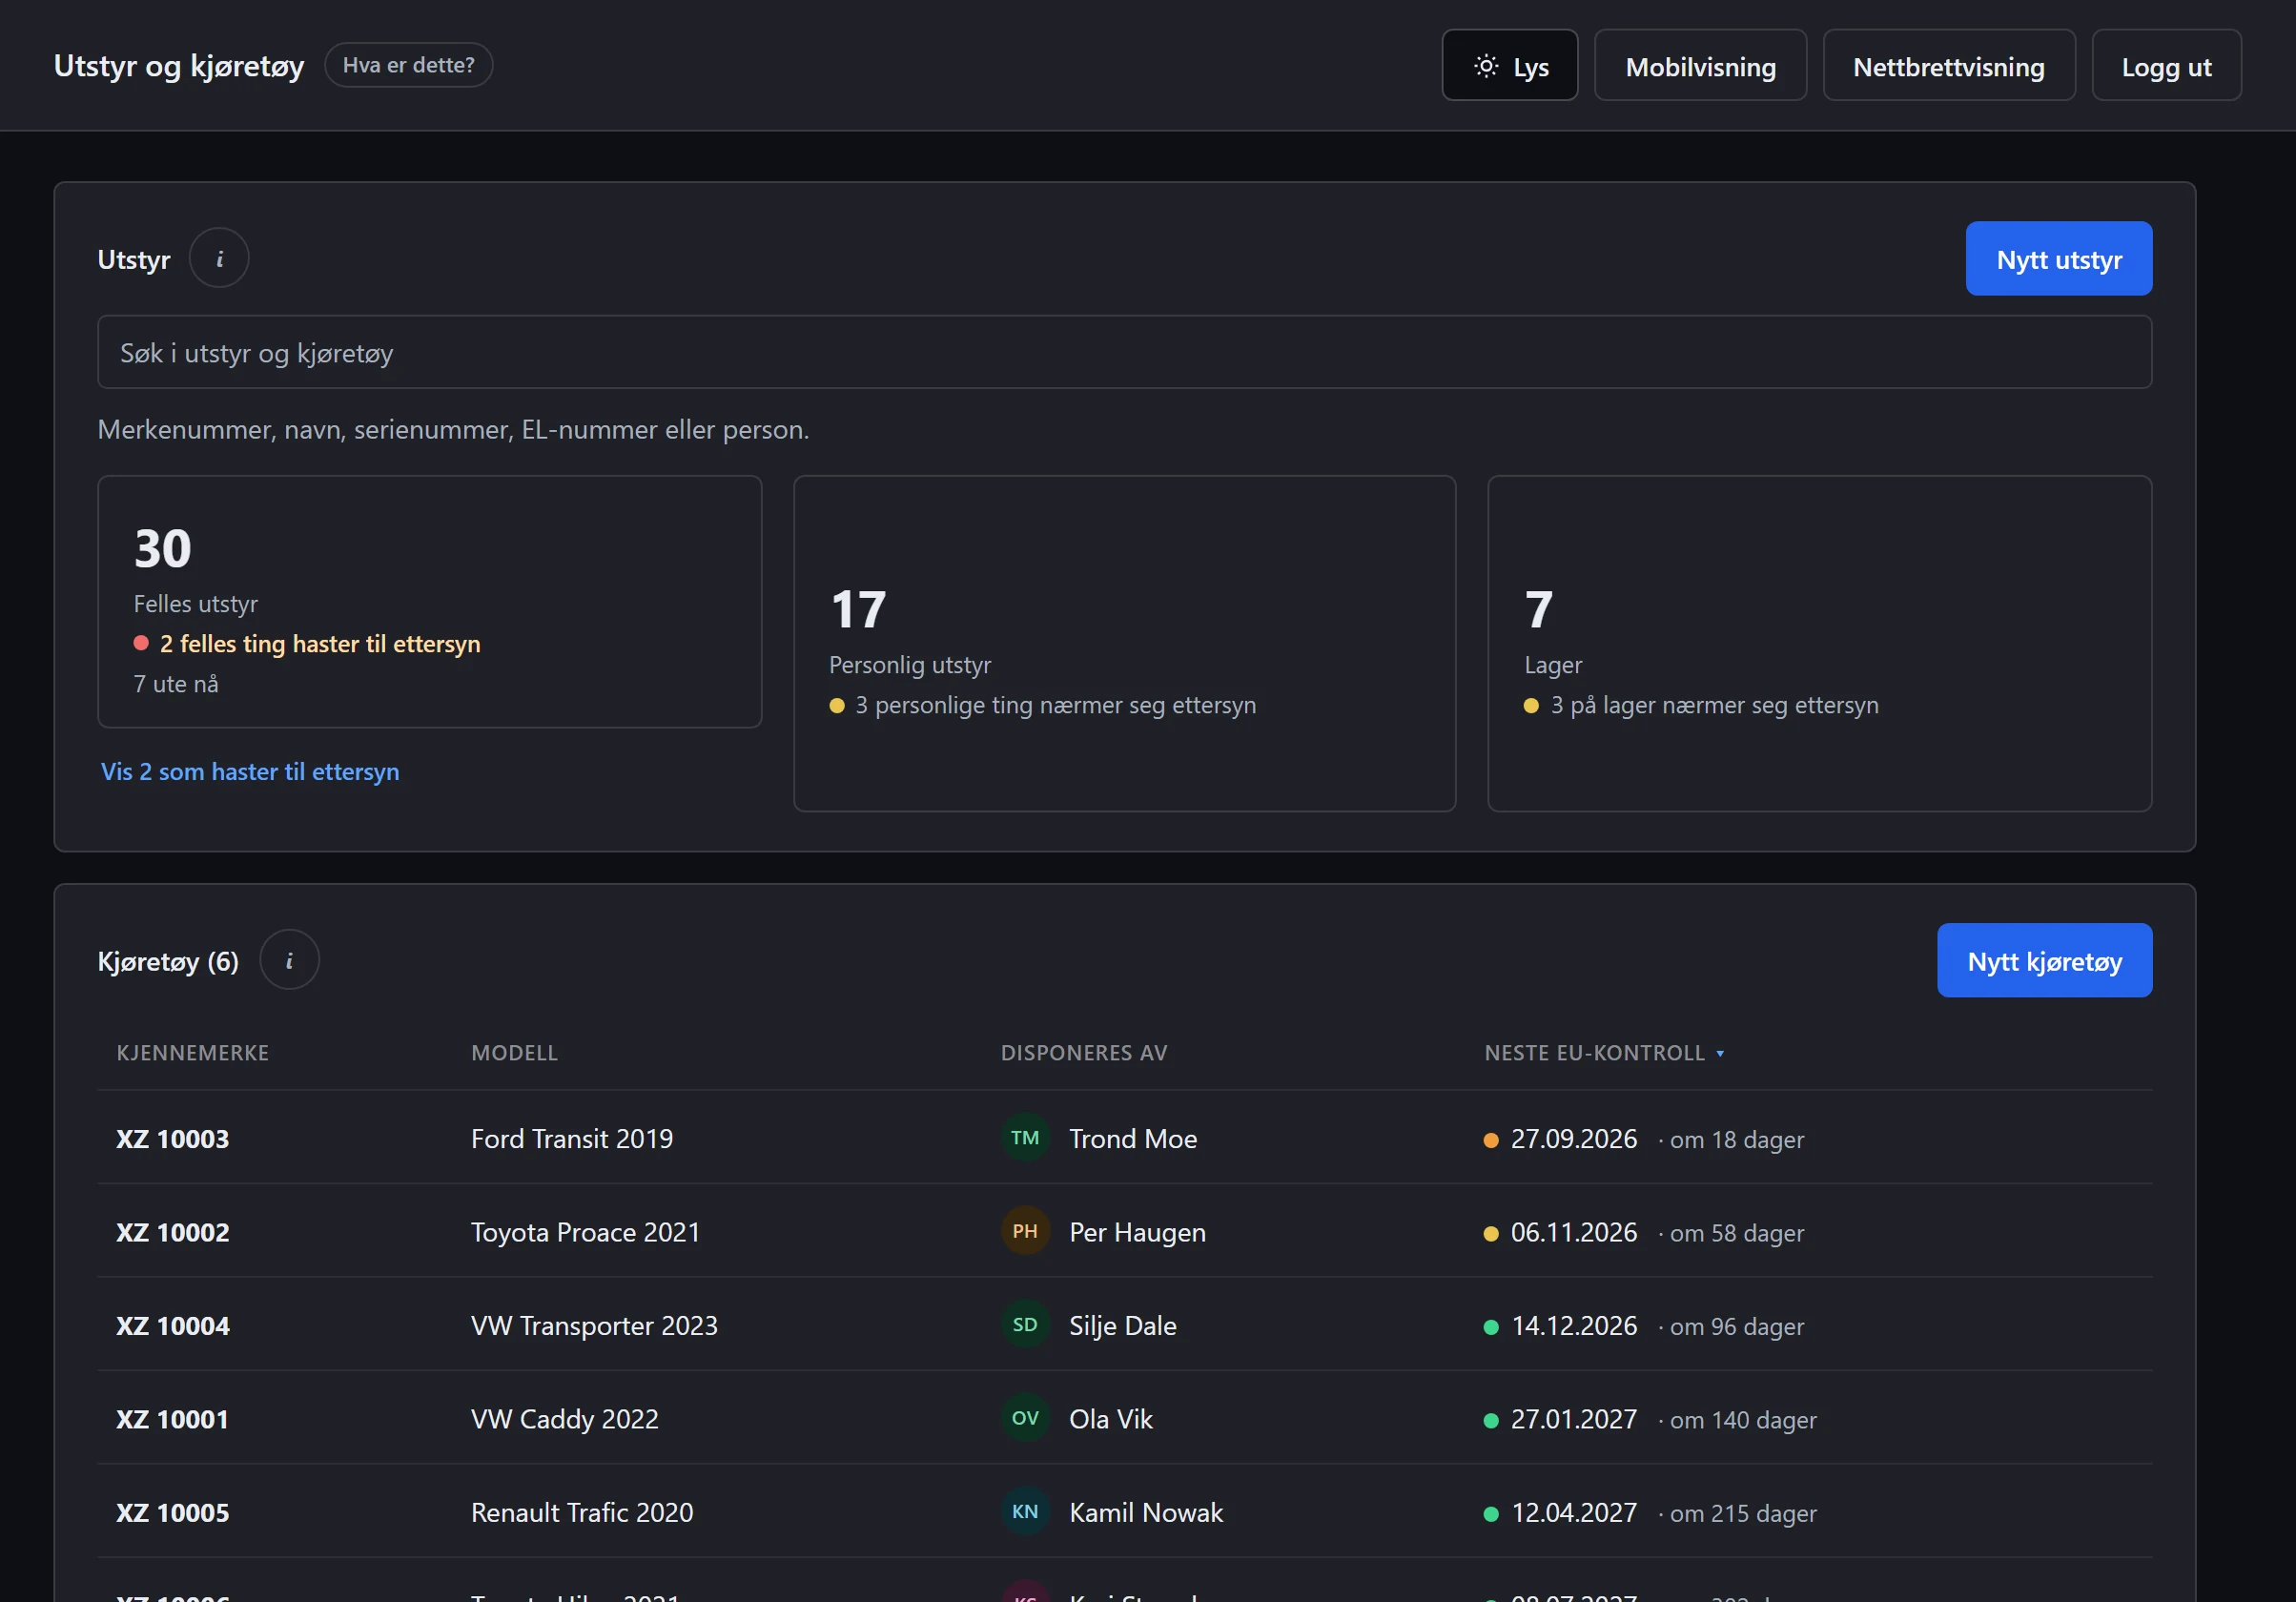Select license plate XZ 10003

(173, 1139)
